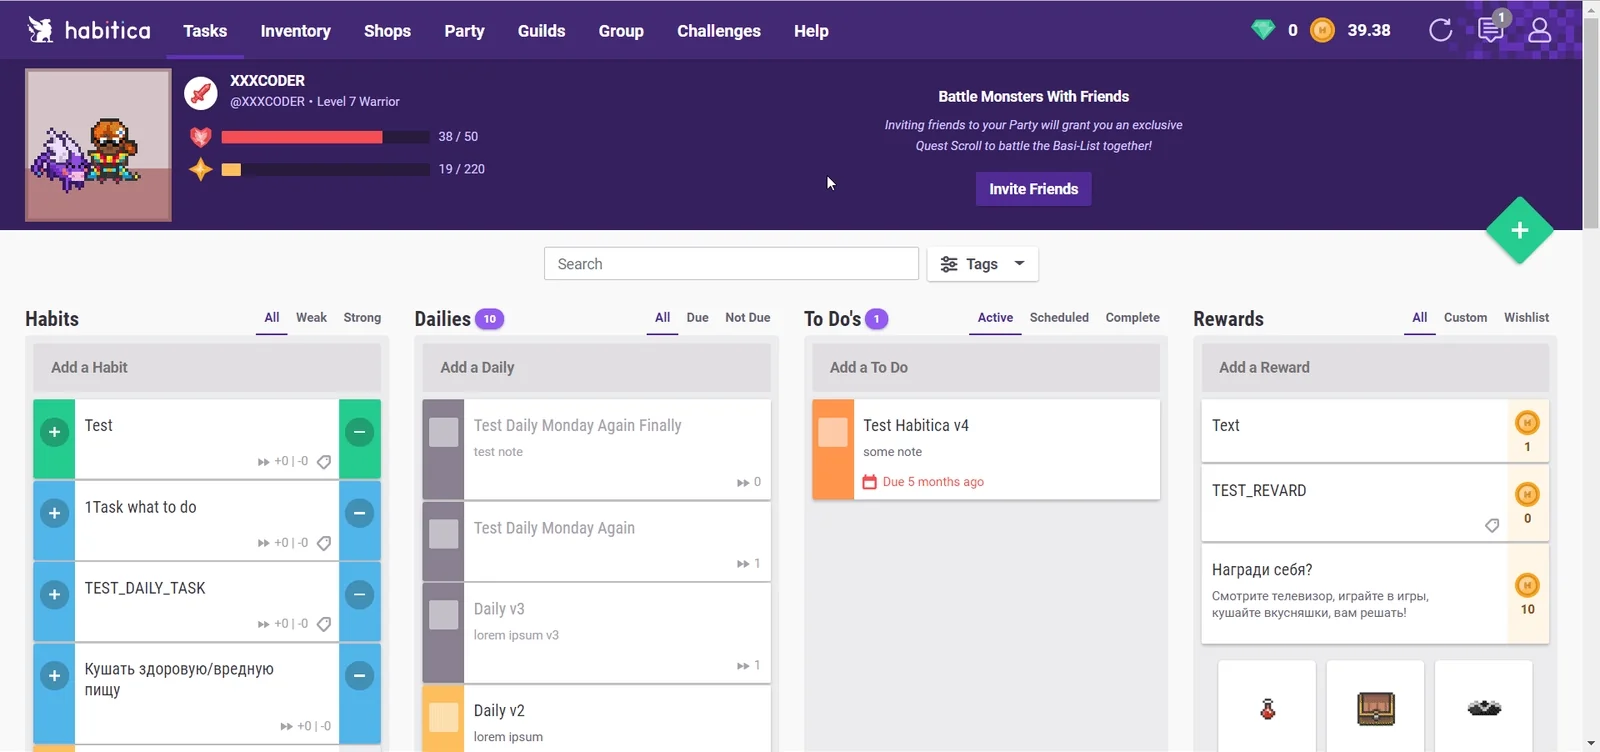Select the health potion reward item
This screenshot has width=1600, height=752.
[1267, 708]
